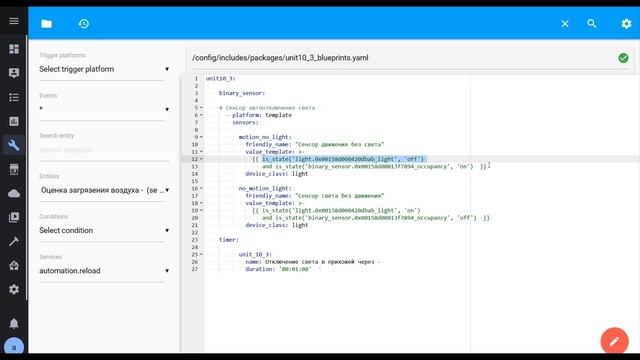The width and height of the screenshot is (640, 360).
Task: Open Configuration gear in the sidebar
Action: click(x=14, y=289)
